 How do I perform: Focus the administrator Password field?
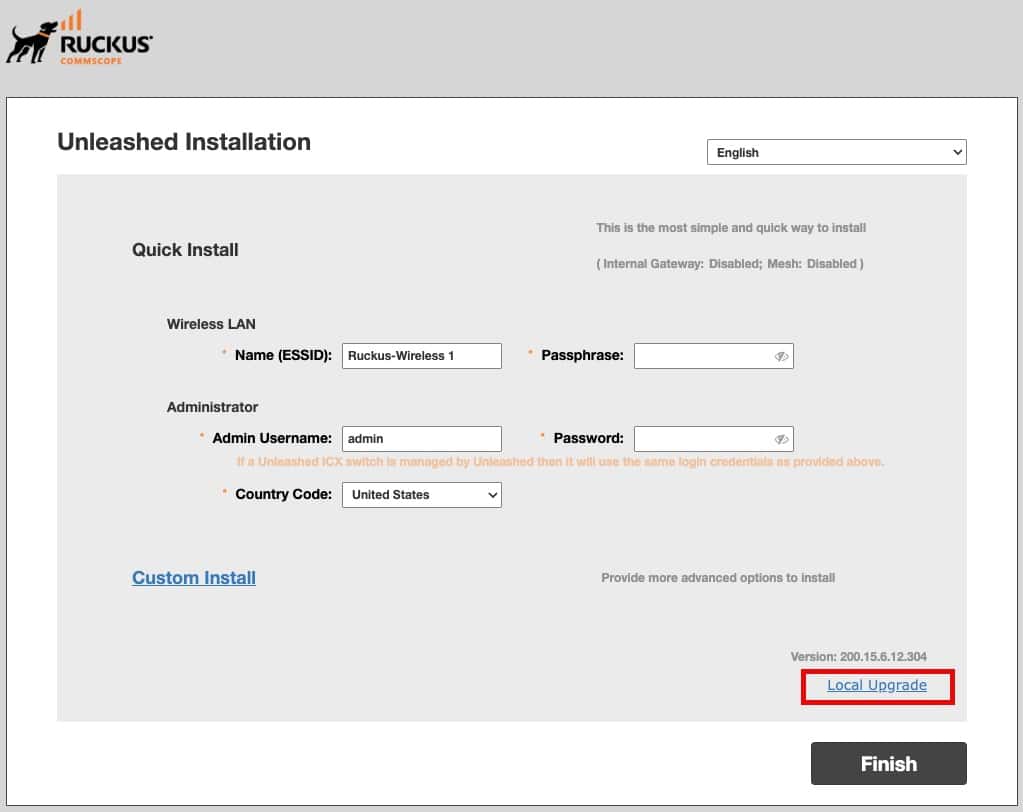point(714,439)
